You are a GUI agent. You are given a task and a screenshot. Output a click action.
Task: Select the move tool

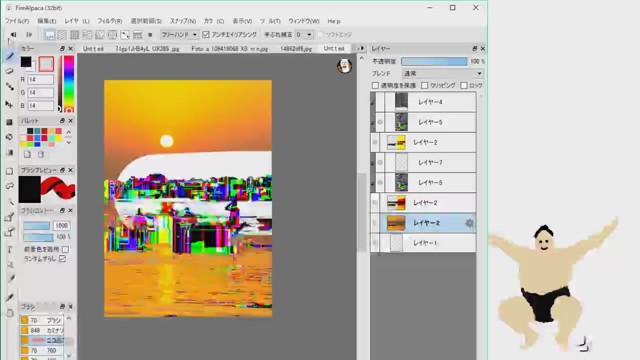pyautogui.click(x=9, y=105)
